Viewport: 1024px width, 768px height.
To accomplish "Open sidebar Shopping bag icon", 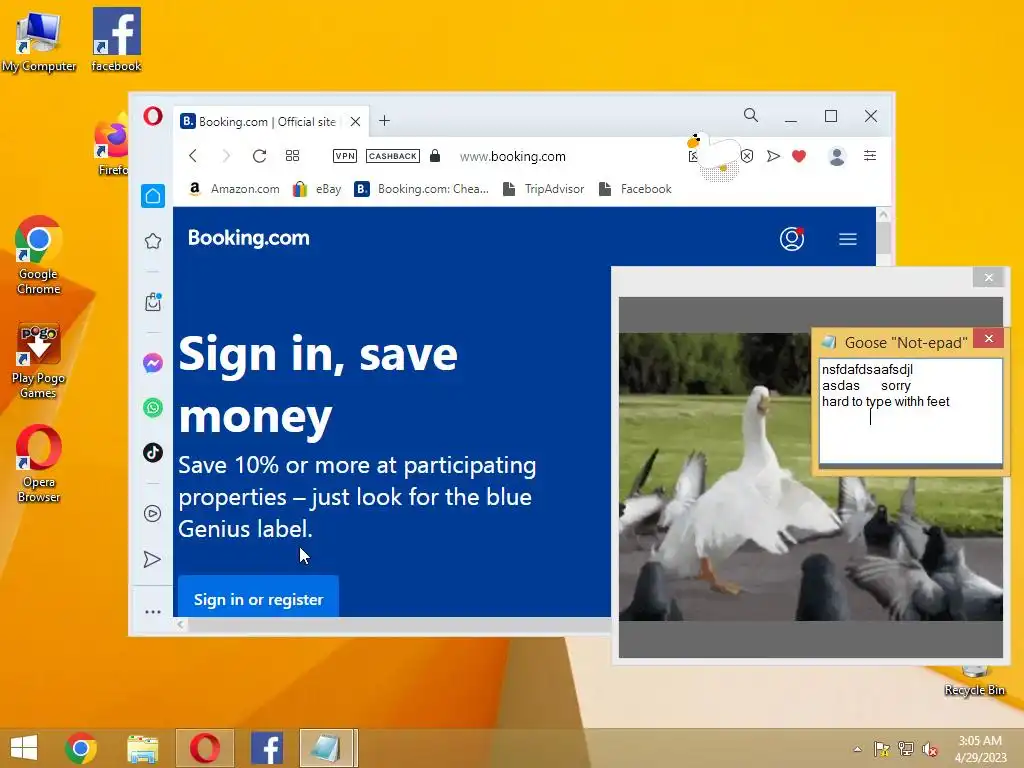I will point(153,302).
